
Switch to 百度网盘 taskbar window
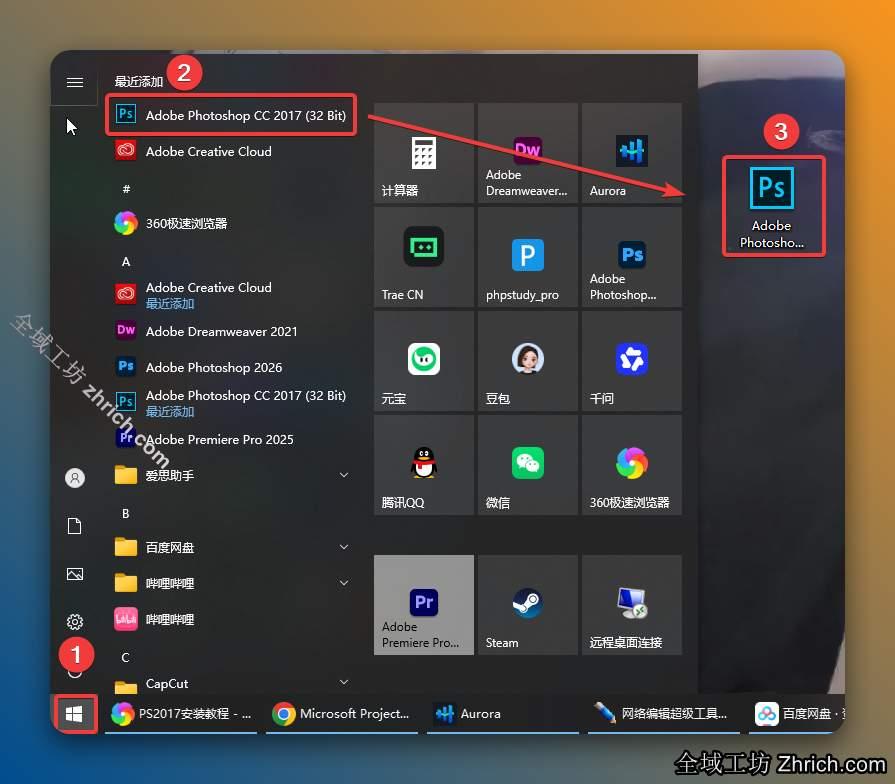coord(797,713)
